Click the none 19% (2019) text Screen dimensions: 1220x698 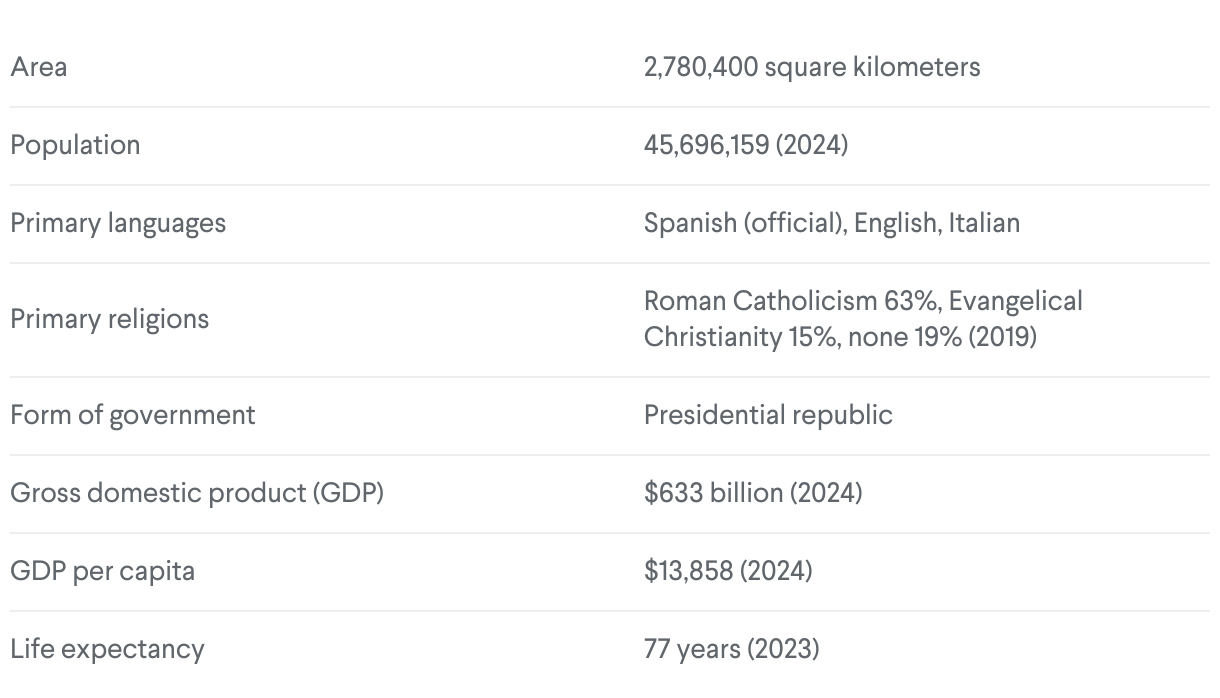coord(942,337)
